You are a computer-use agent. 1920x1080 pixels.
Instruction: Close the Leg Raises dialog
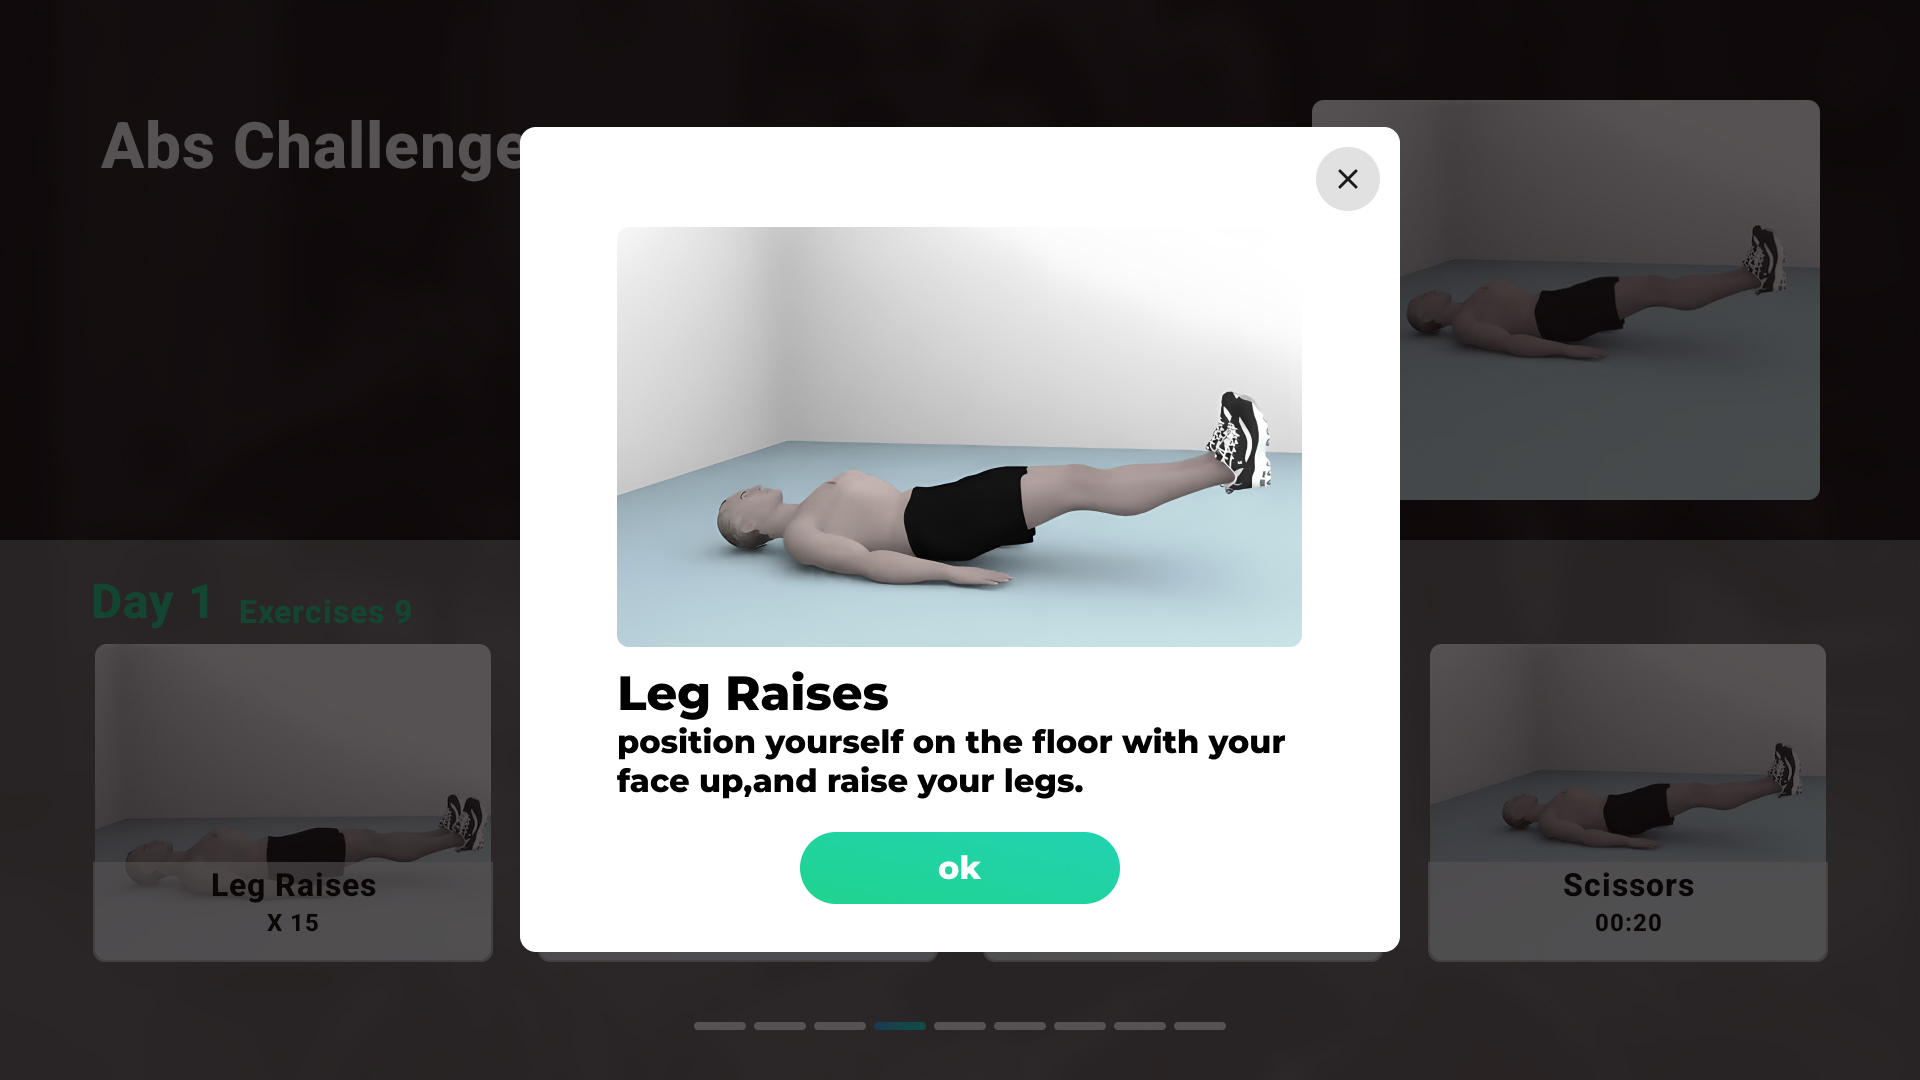tap(1347, 179)
